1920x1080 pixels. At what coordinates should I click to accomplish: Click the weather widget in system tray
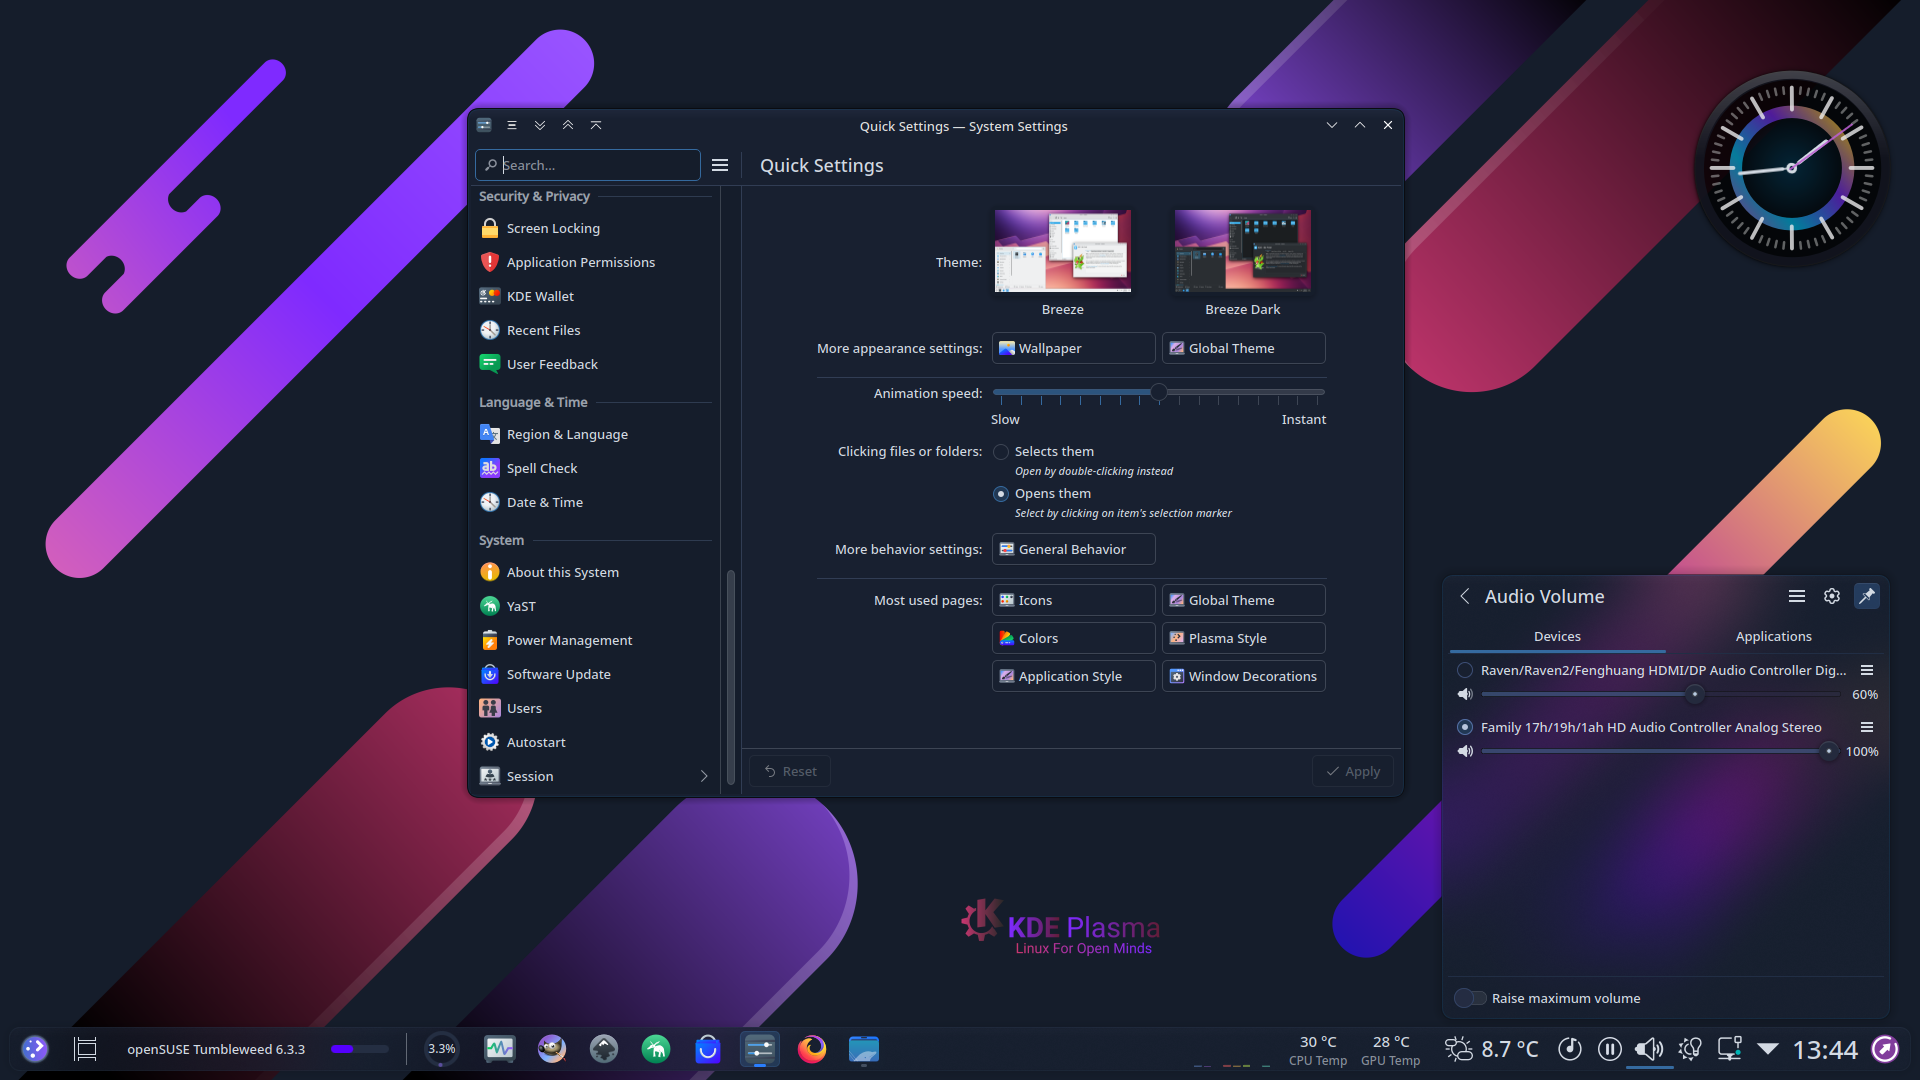pos(1492,1049)
